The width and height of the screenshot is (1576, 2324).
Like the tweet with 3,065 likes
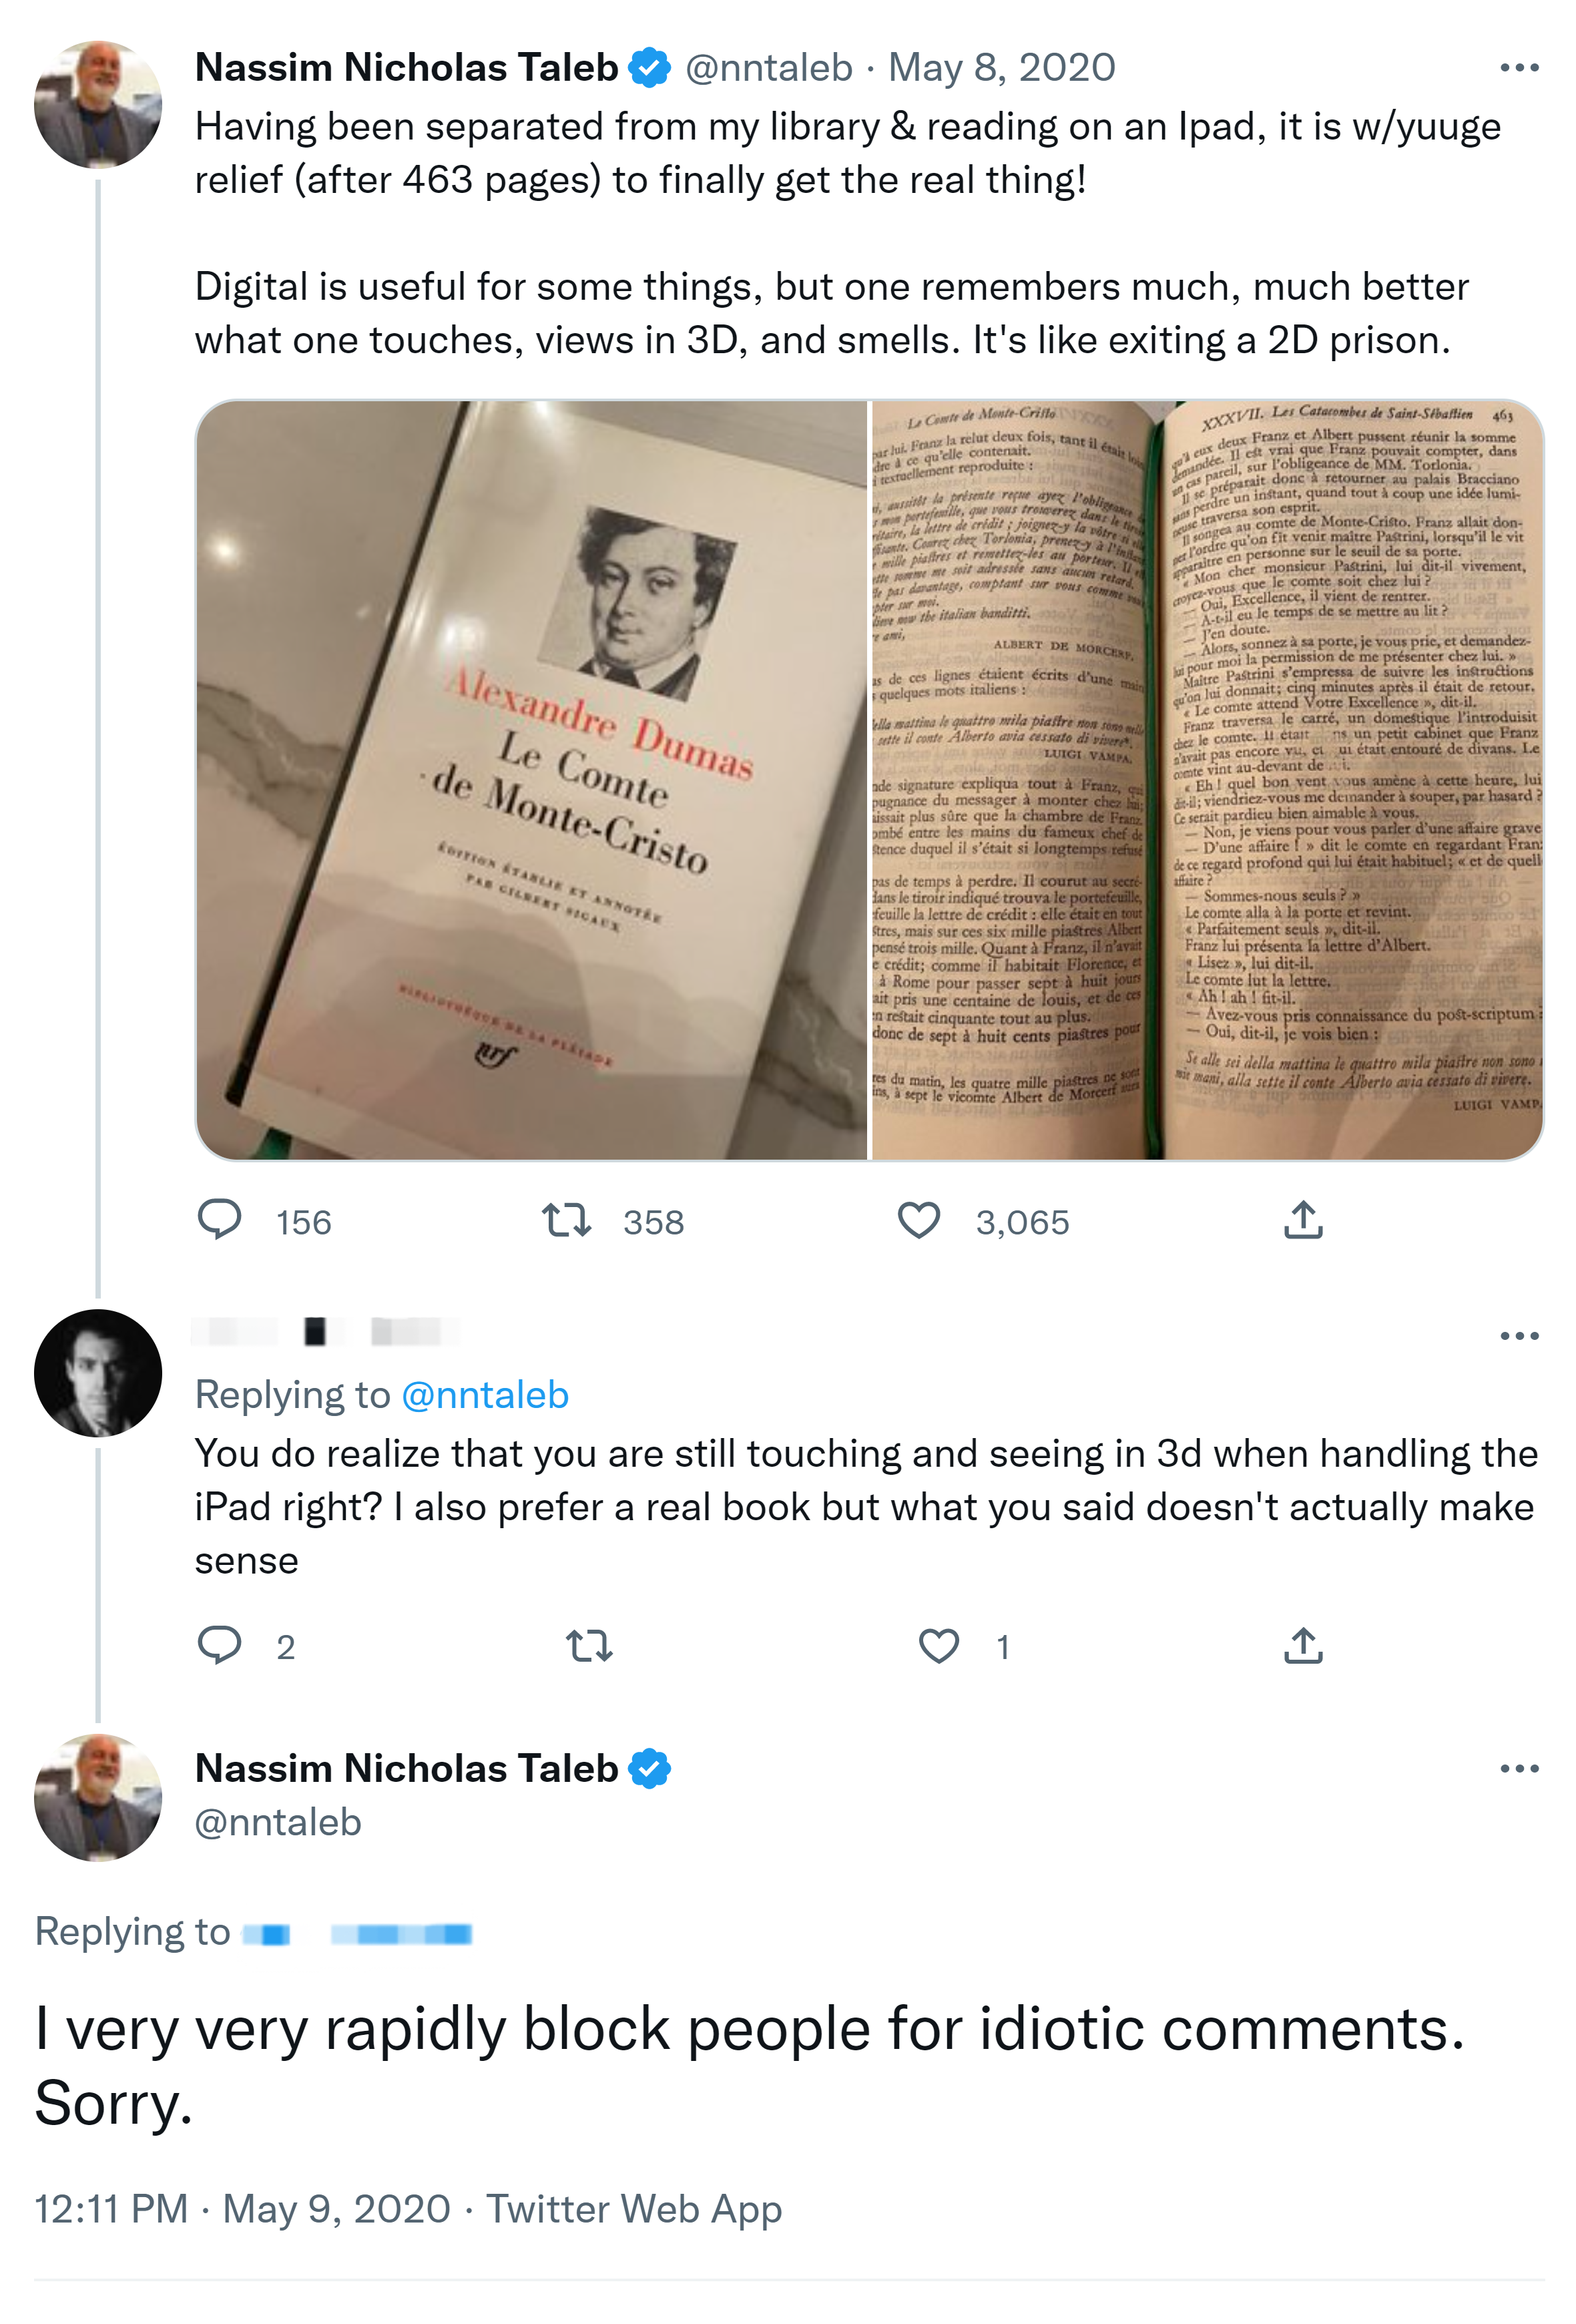tap(918, 1220)
